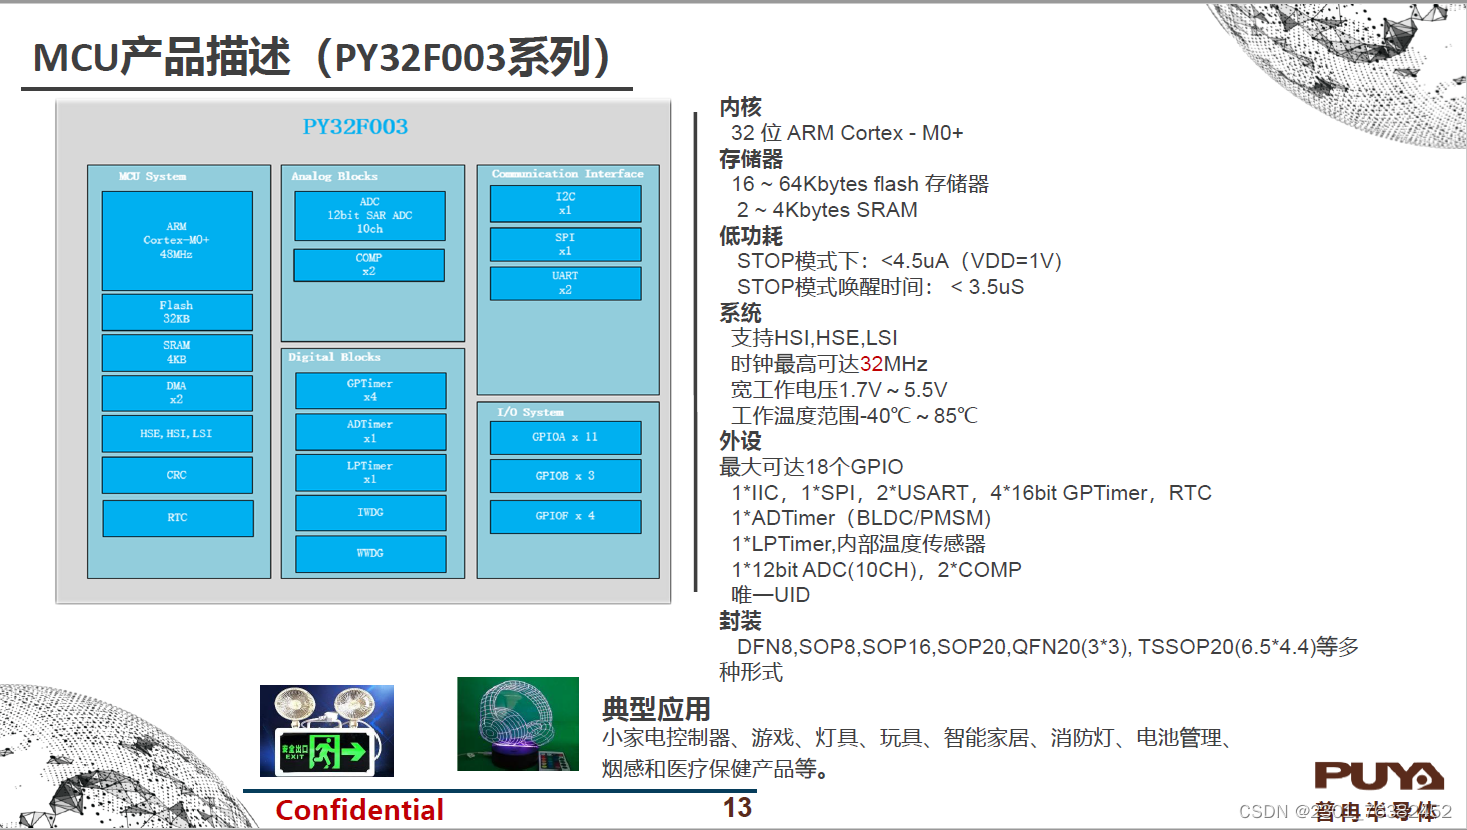The width and height of the screenshot is (1467, 830).
Task: Click the 32 位 ARM Cortex - M0+ line
Action: pos(847,133)
